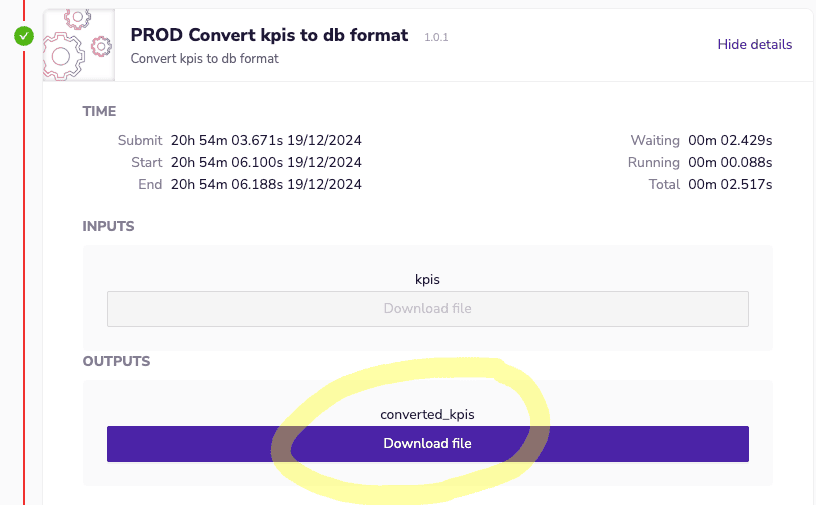The image size is (816, 505).
Task: Click the PROD Convert kpis to db format title
Action: pos(269,35)
